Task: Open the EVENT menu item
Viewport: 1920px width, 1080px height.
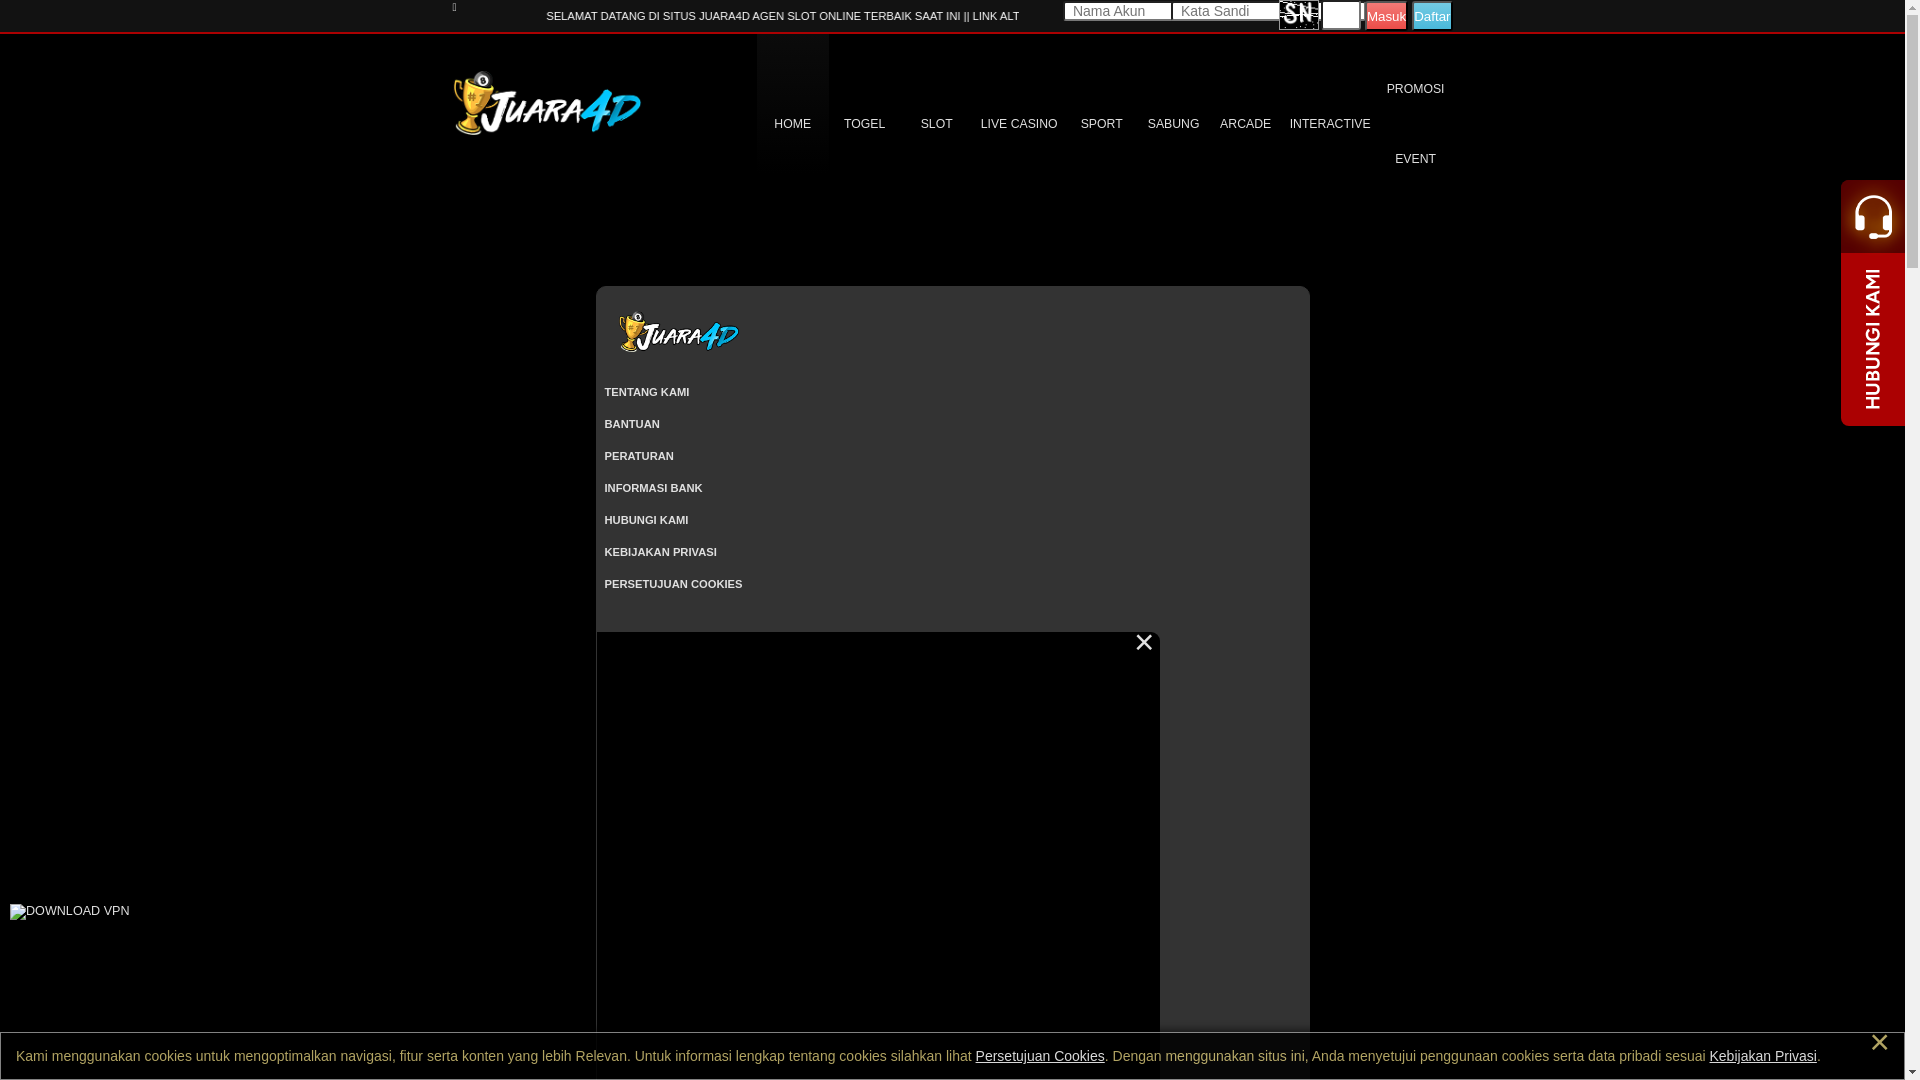Action: tap(1415, 159)
